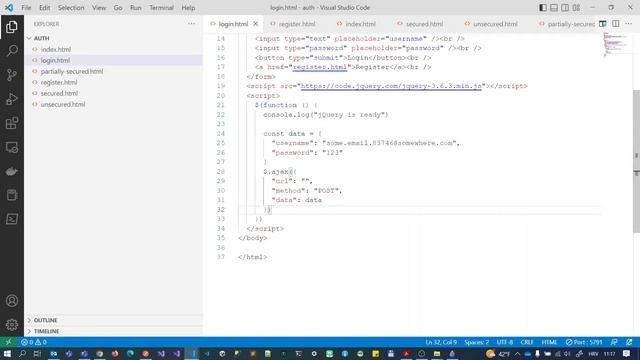Click the remote window indicator in status bar
This screenshot has height=360, width=640.
pyautogui.click(x=8, y=342)
